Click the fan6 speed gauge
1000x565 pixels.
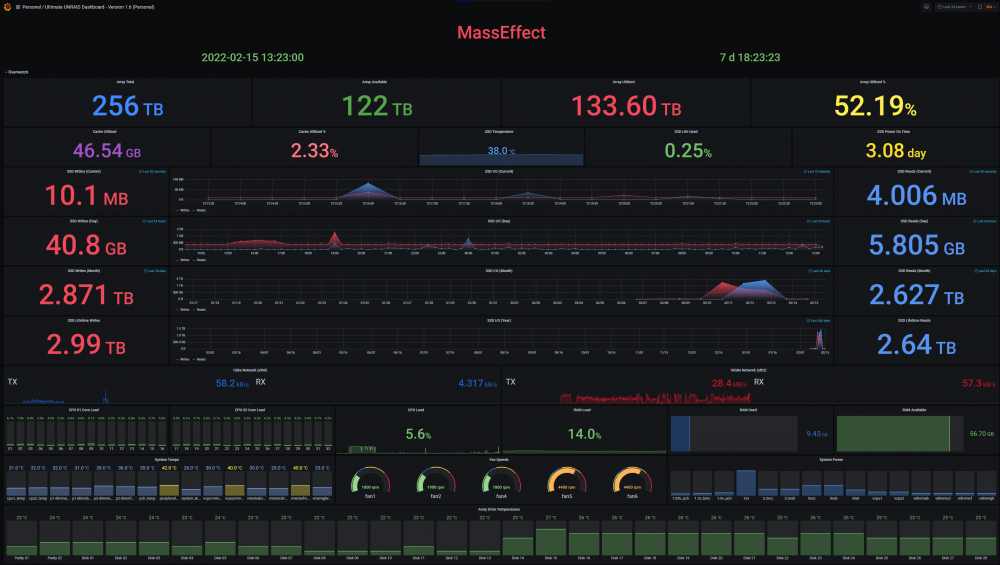coord(632,481)
